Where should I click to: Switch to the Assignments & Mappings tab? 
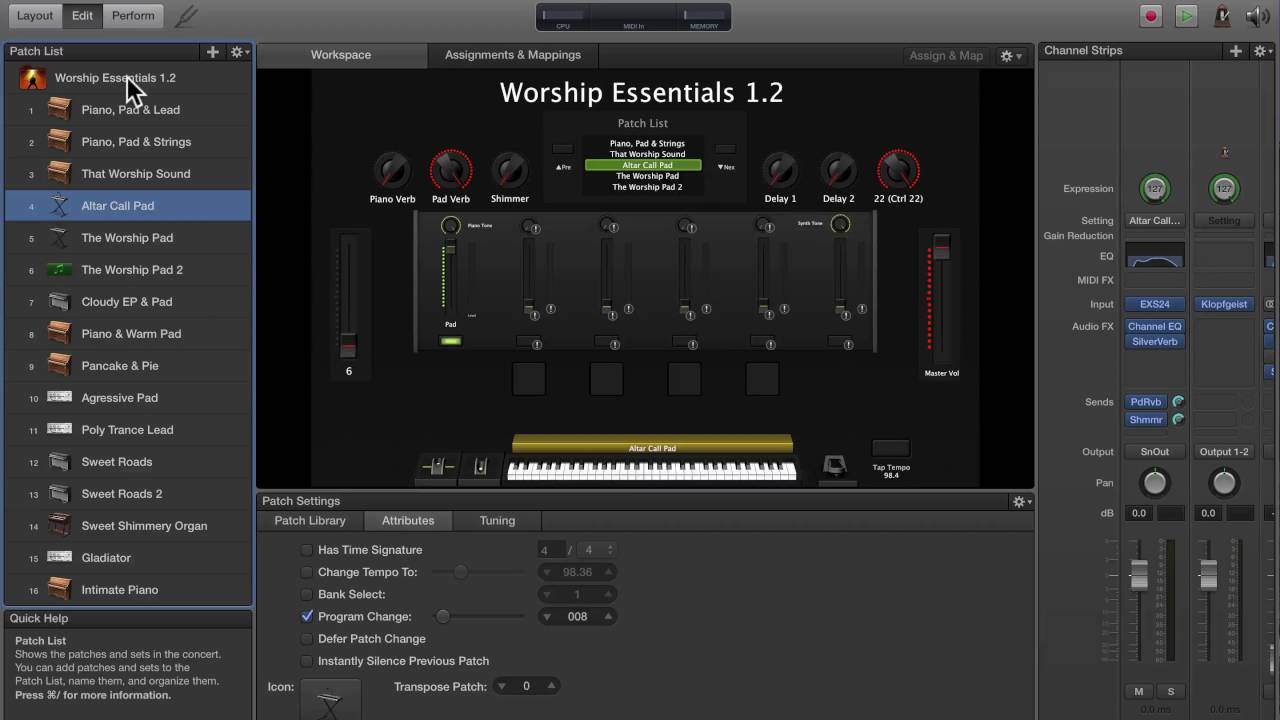pos(513,55)
